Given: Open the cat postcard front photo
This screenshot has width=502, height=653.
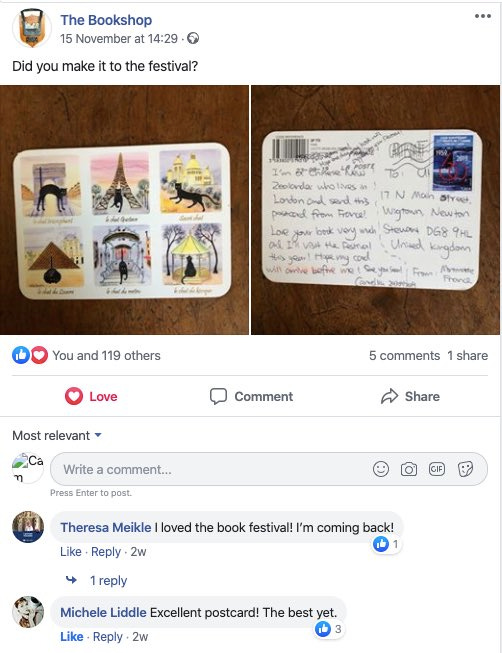Looking at the screenshot, I should click(x=124, y=210).
